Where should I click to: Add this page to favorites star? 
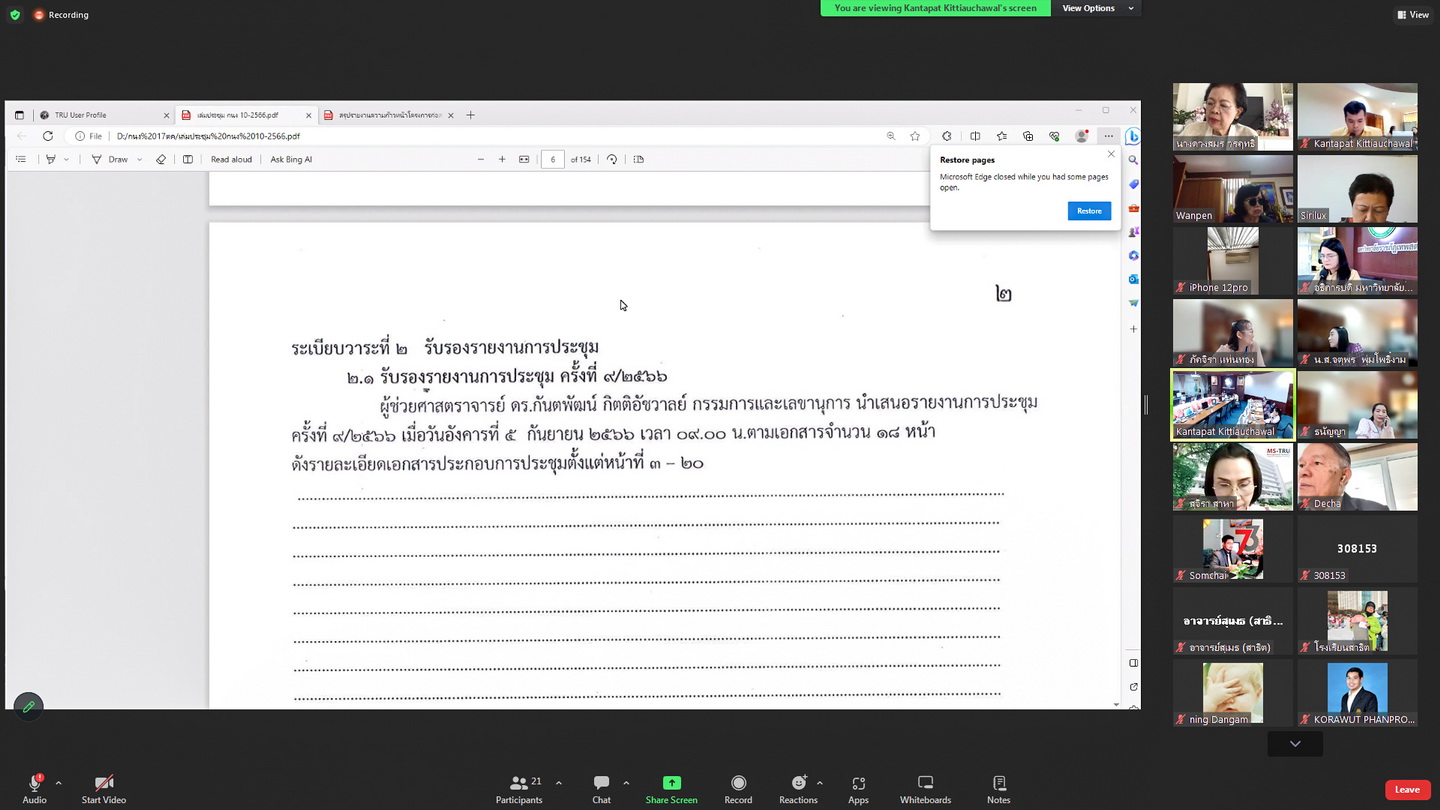[x=915, y=136]
